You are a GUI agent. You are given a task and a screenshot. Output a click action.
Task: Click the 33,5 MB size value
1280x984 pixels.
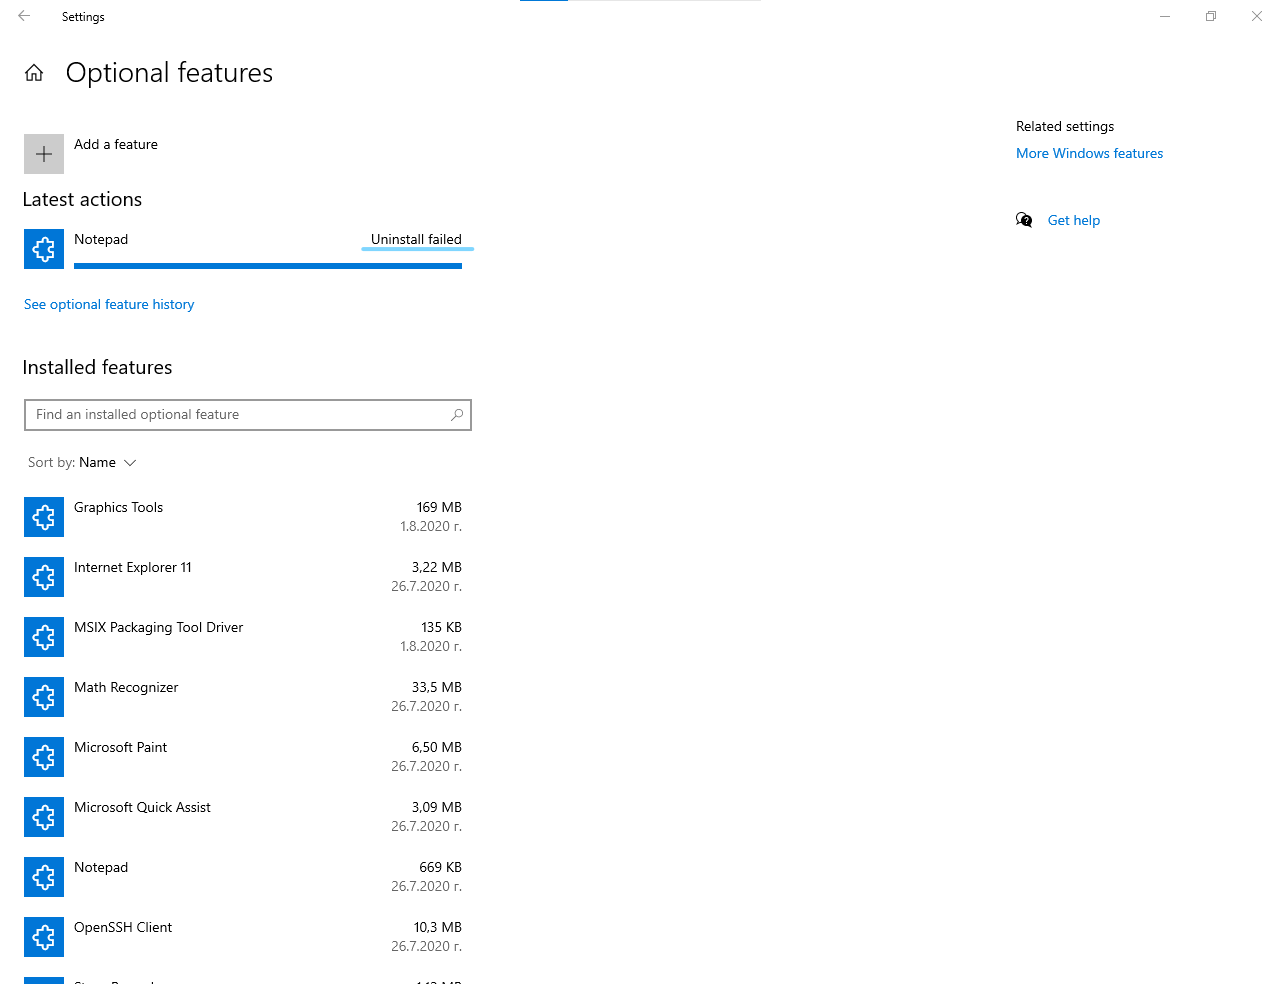[x=436, y=687]
